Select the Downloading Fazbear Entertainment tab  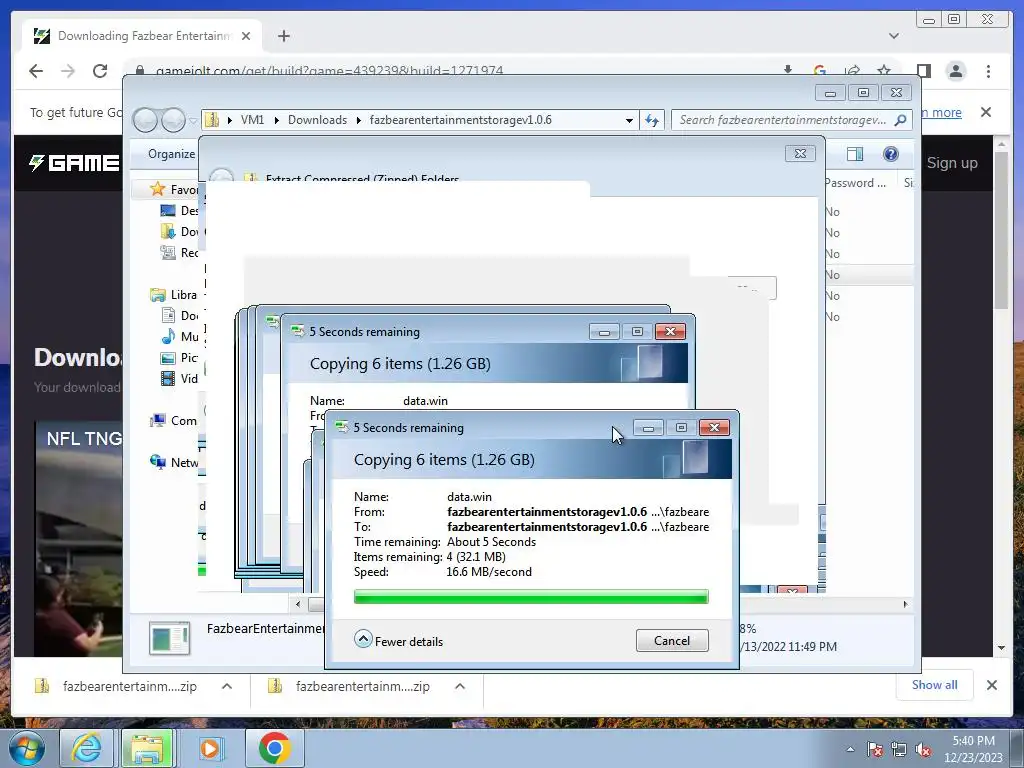(142, 36)
